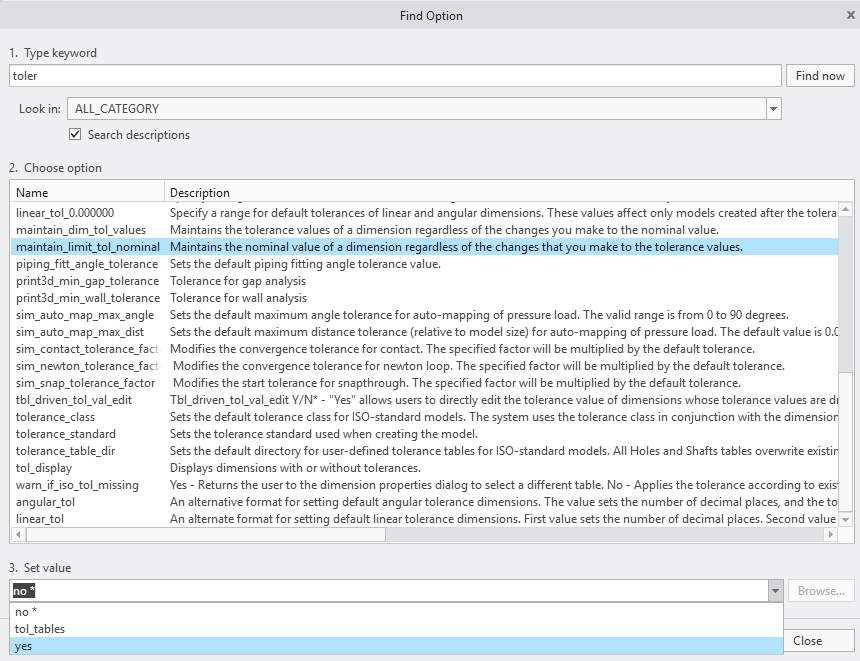860x661 pixels.
Task: Close the Find Option dialog
Action: click(x=849, y=16)
